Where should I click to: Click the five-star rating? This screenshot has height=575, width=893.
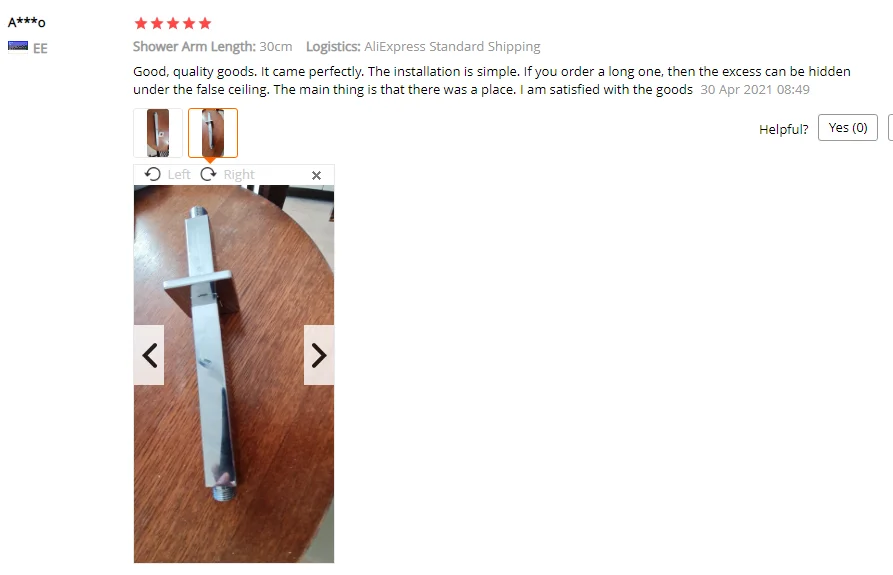[173, 23]
